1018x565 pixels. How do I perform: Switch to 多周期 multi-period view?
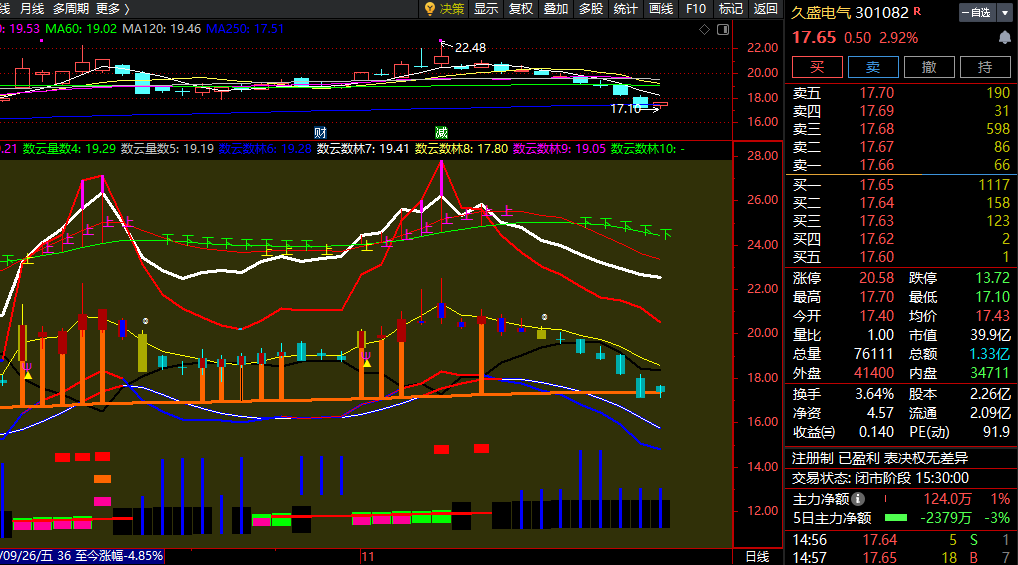click(x=71, y=8)
